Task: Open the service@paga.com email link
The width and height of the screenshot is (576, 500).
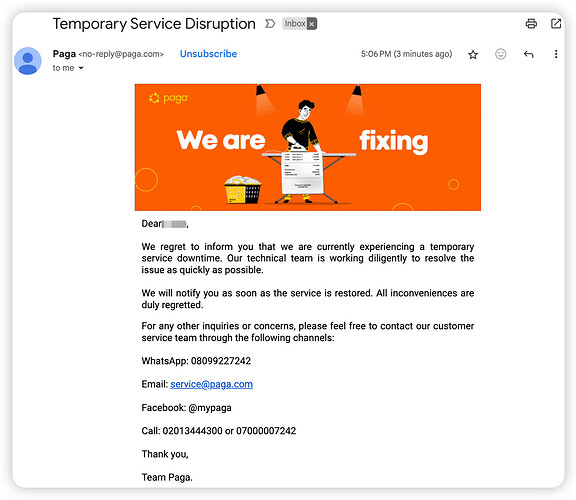Action: [x=212, y=384]
